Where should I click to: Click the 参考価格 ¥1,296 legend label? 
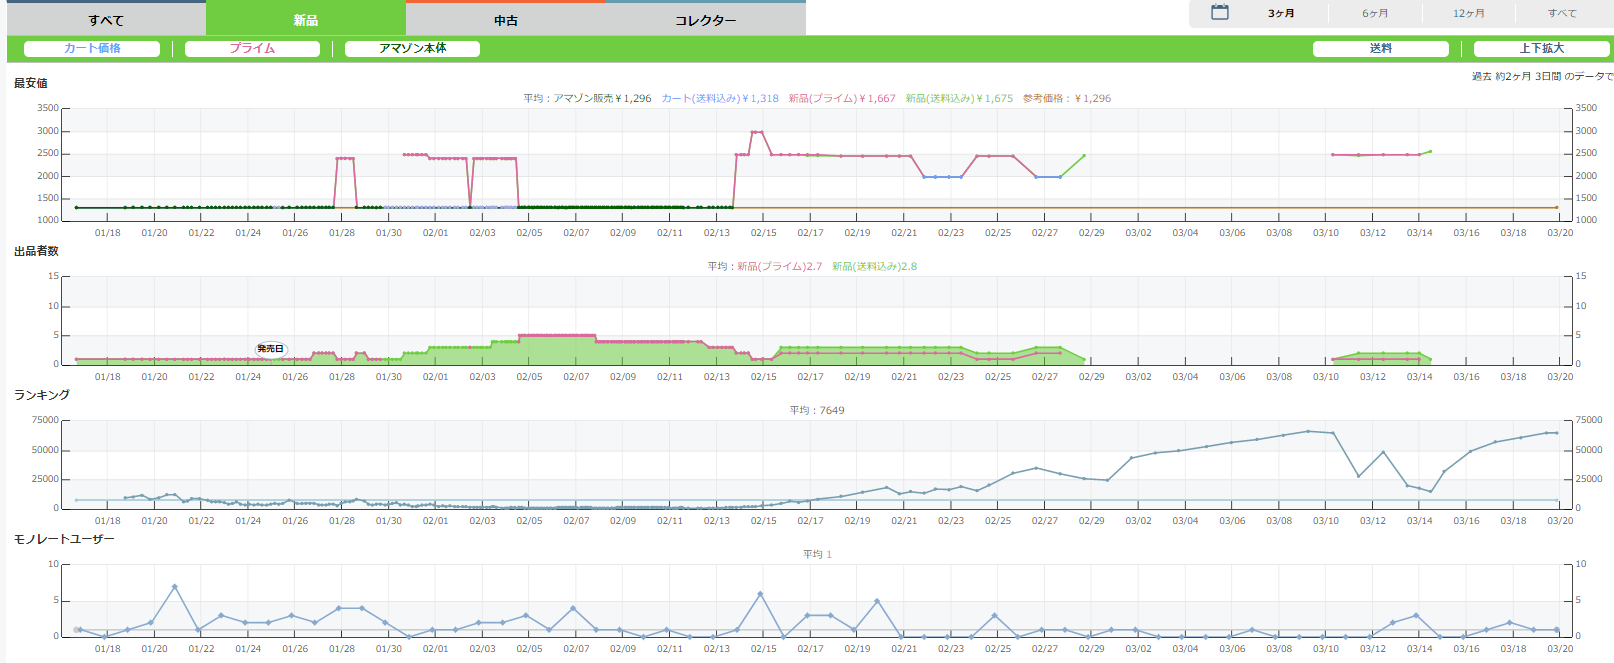[1066, 98]
